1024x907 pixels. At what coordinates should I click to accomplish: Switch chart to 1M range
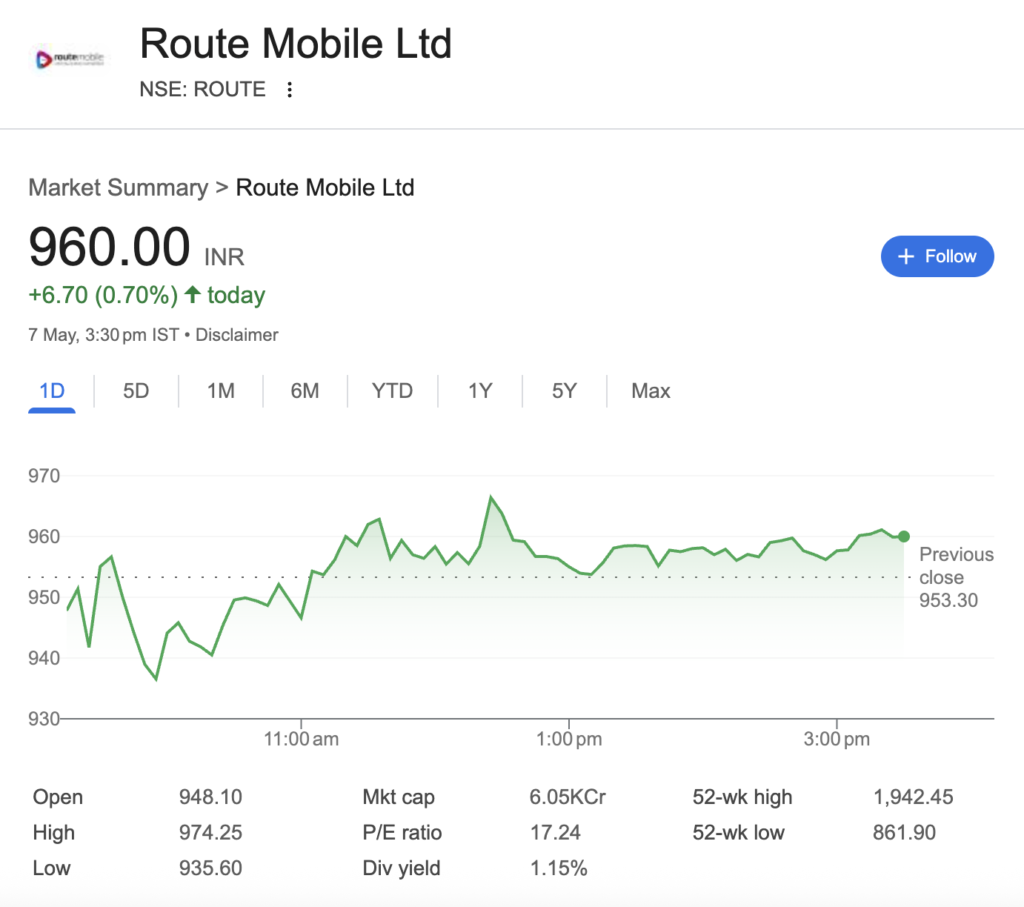[x=221, y=391]
